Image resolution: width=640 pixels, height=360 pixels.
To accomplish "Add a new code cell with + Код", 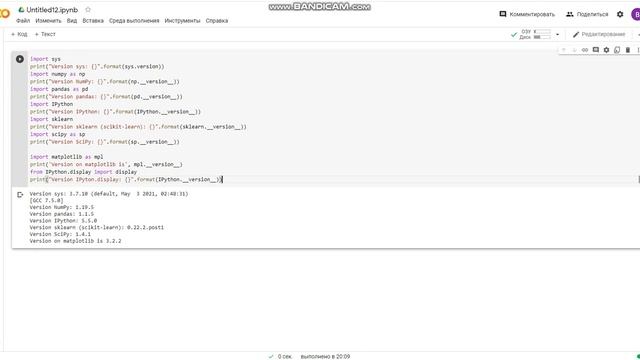I will 19,34.
